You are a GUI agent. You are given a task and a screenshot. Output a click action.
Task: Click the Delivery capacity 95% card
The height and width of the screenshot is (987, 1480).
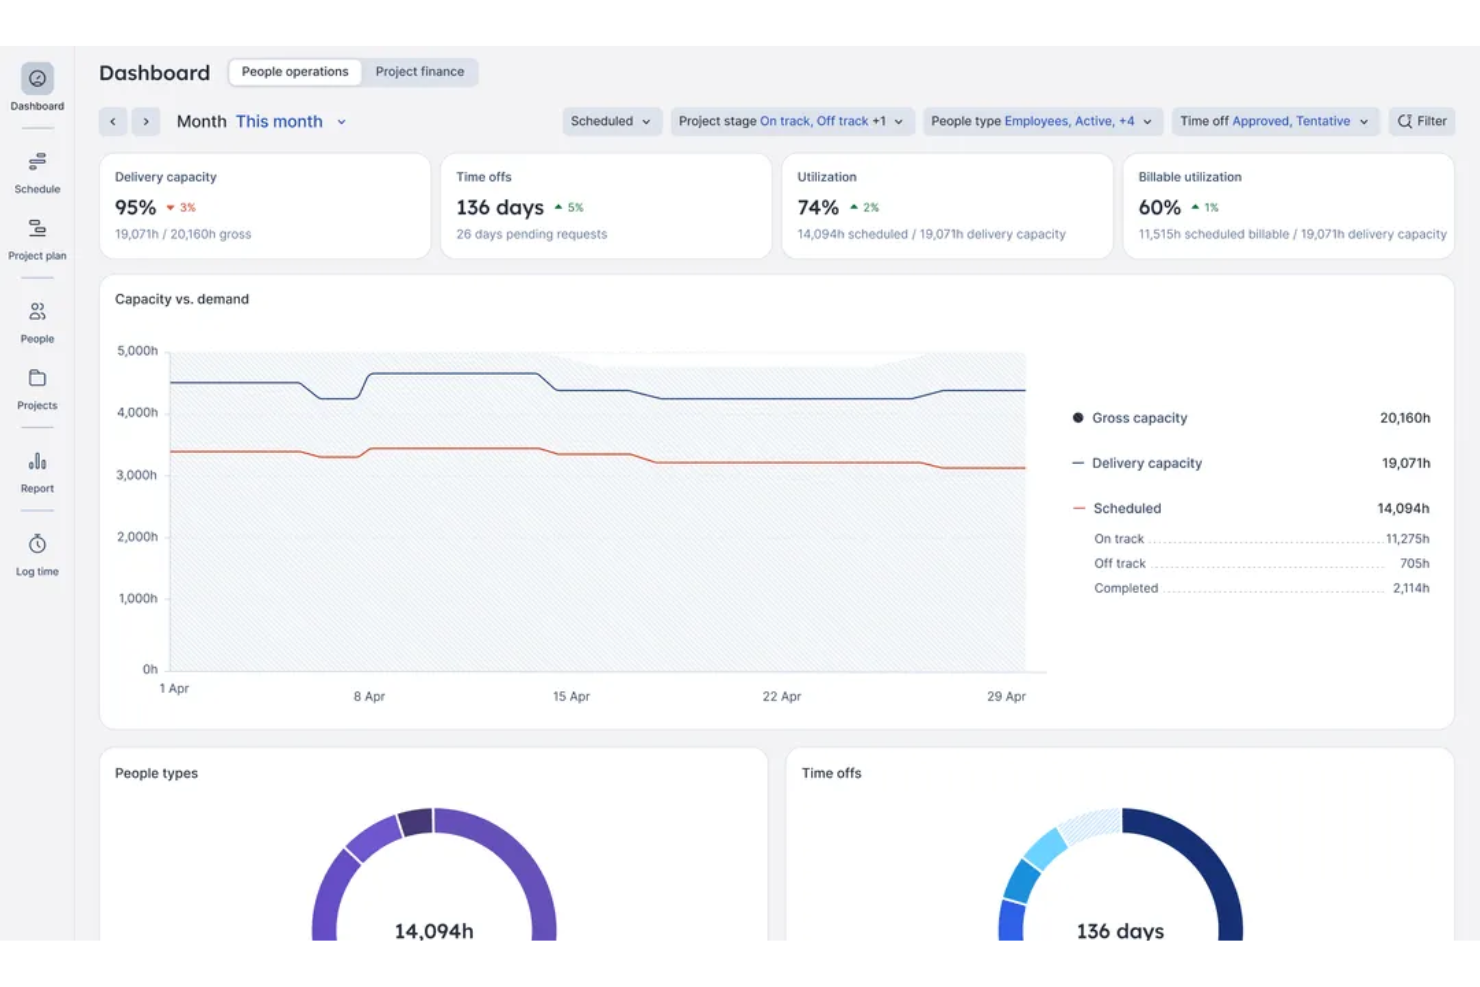click(x=265, y=206)
